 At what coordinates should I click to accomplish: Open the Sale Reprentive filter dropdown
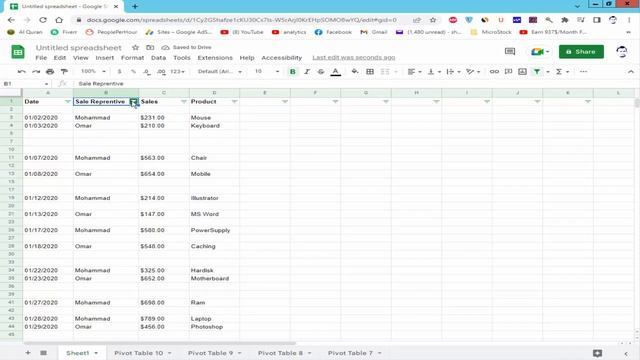(x=133, y=102)
